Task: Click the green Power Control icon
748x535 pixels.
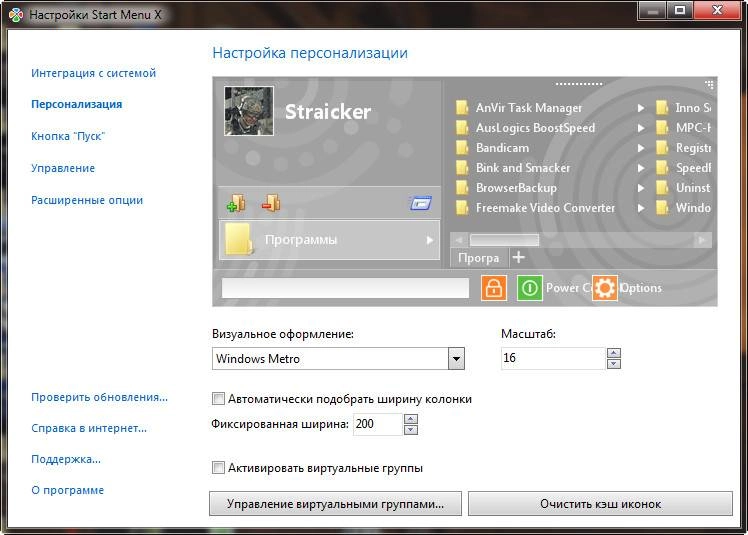Action: pyautogui.click(x=530, y=288)
